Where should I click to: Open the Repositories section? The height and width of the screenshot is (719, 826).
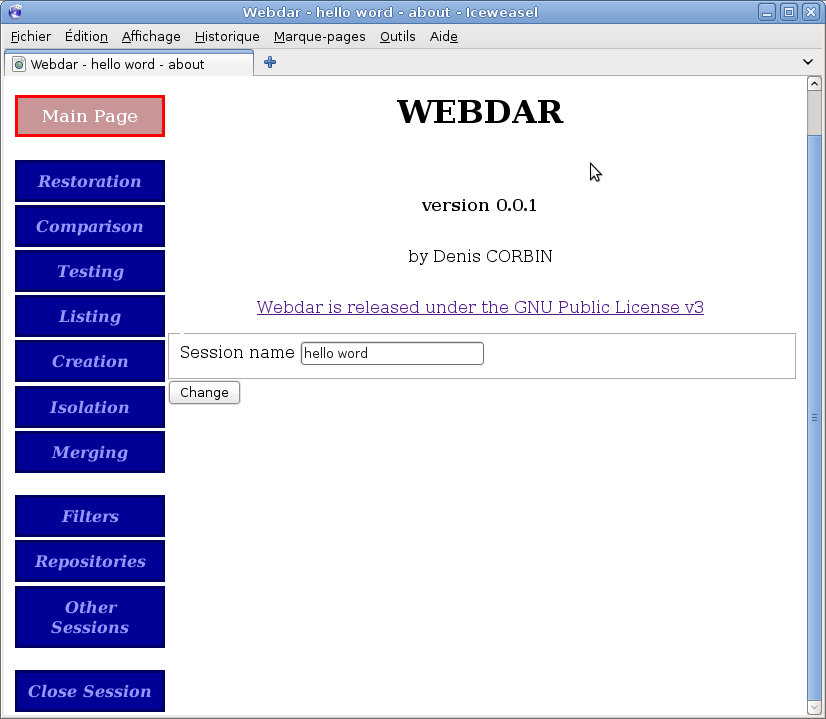[x=89, y=561]
